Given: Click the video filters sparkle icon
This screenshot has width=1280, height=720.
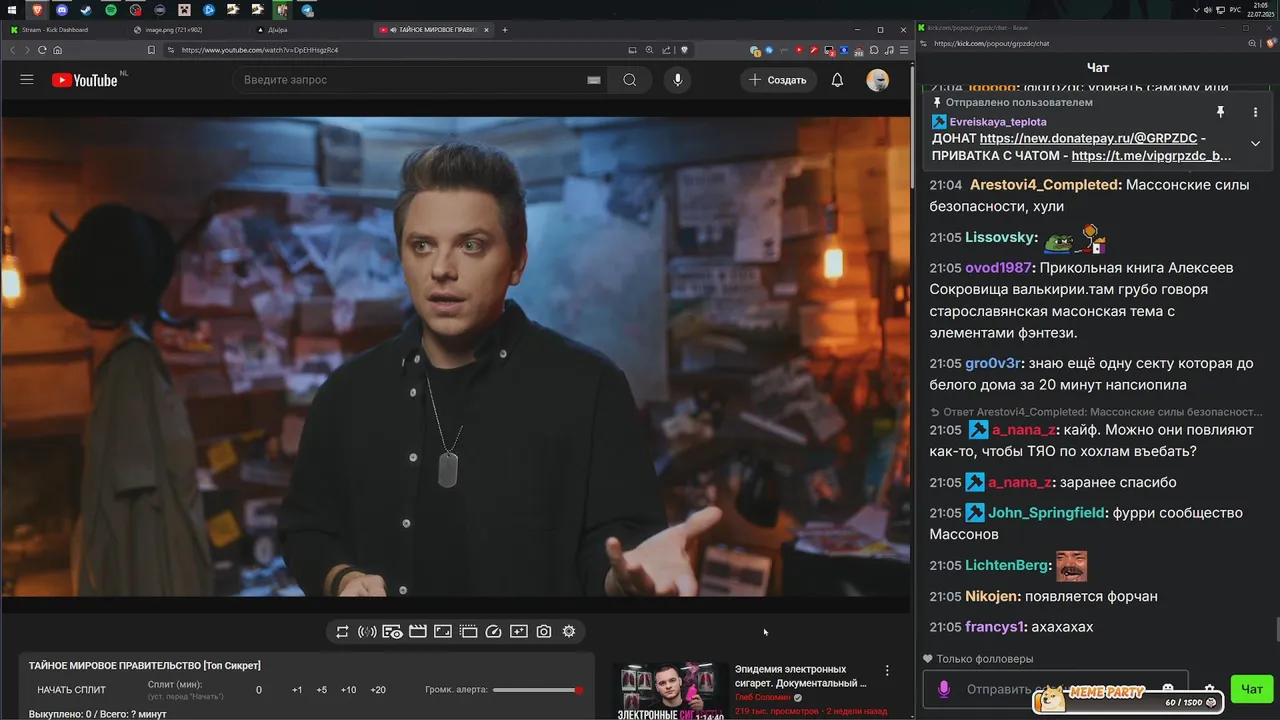Looking at the screenshot, I should (519, 632).
